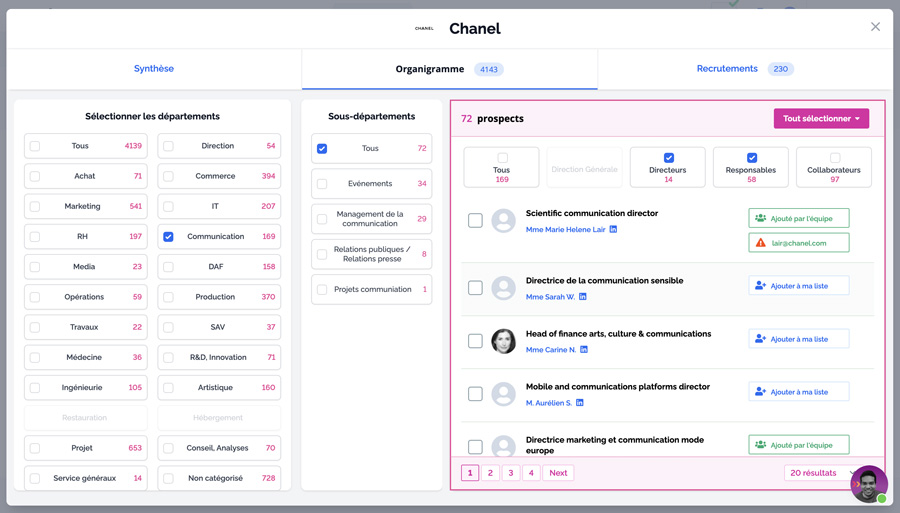Click the Chanel logo in the header
Image resolution: width=900 pixels, height=513 pixels.
tap(424, 28)
